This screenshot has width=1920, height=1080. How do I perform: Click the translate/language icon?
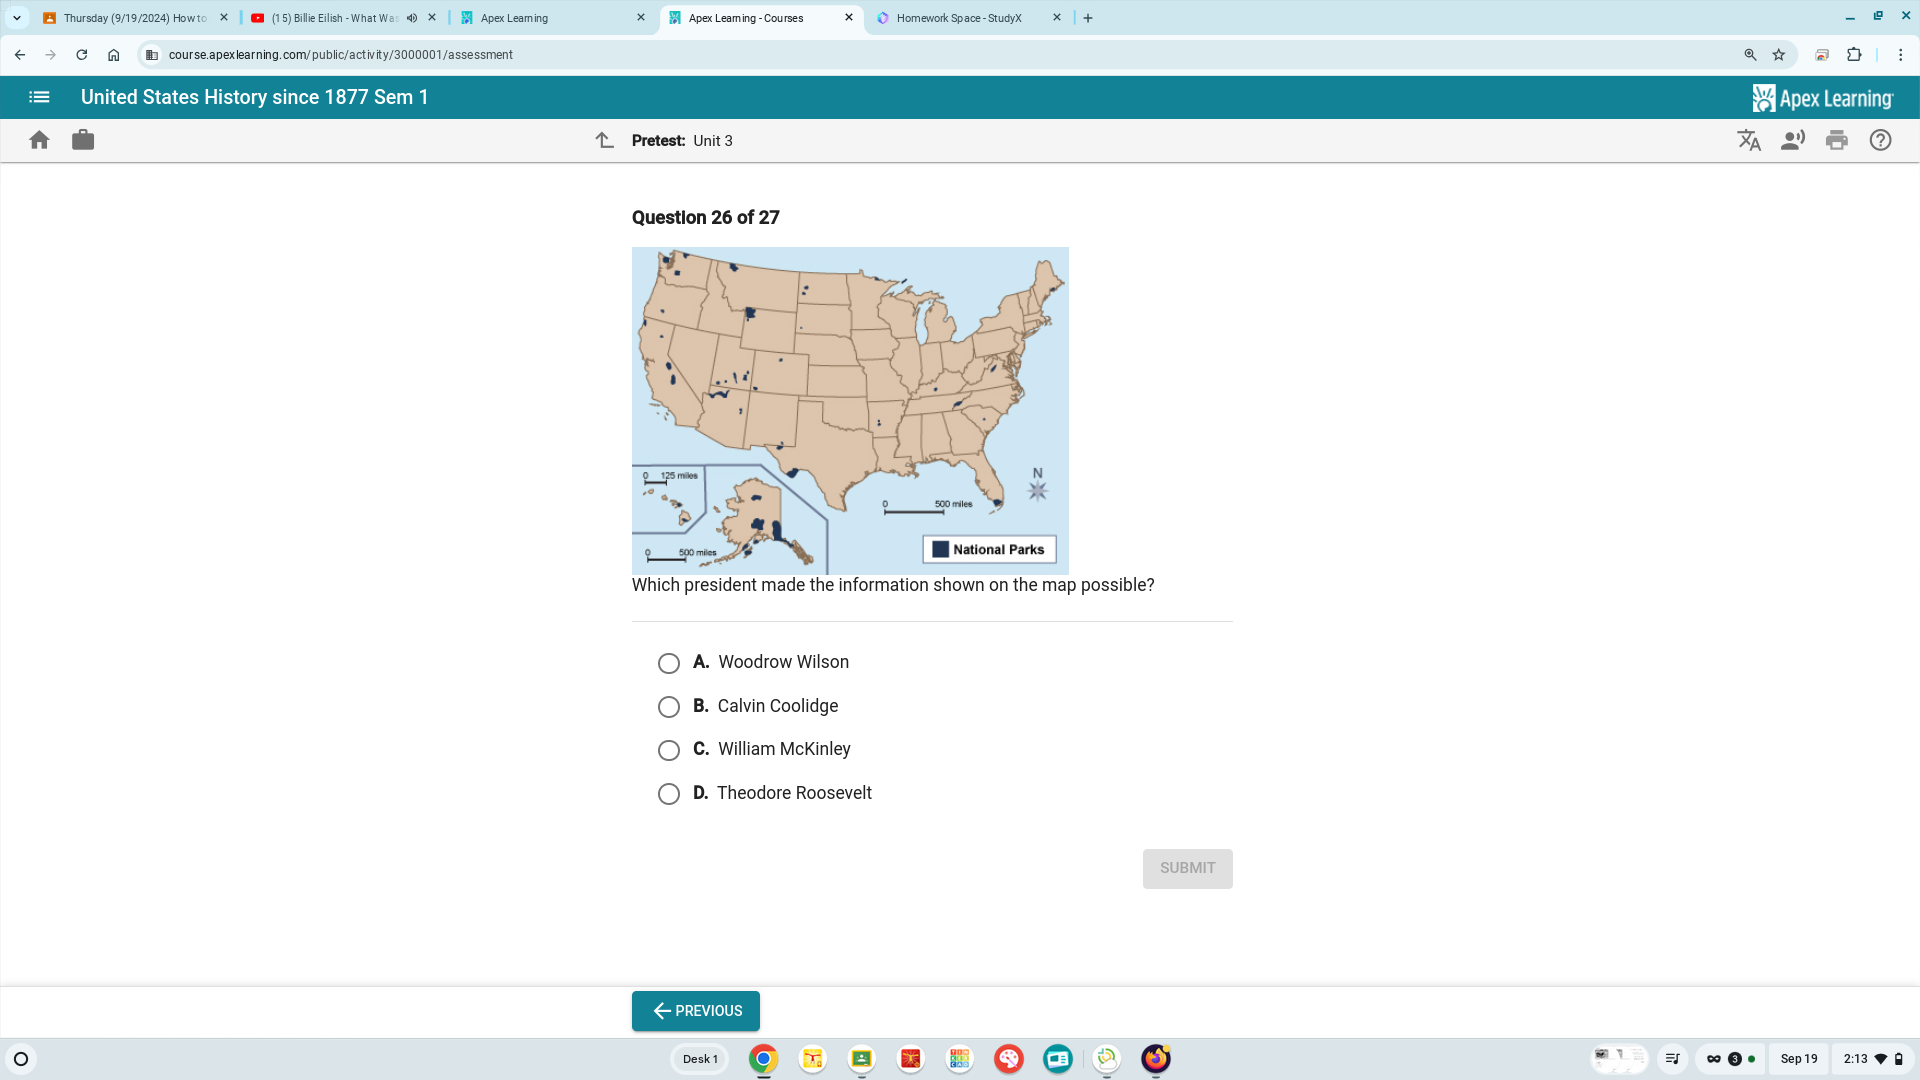click(1747, 140)
